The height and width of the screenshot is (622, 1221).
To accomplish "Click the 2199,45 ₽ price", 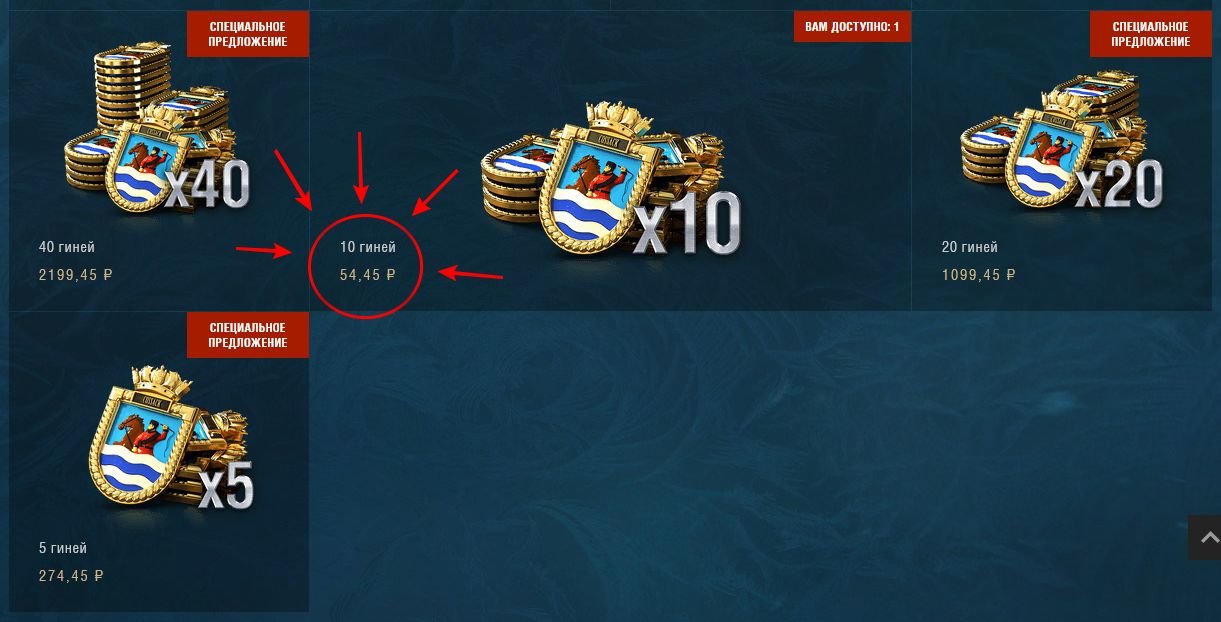I will point(75,274).
